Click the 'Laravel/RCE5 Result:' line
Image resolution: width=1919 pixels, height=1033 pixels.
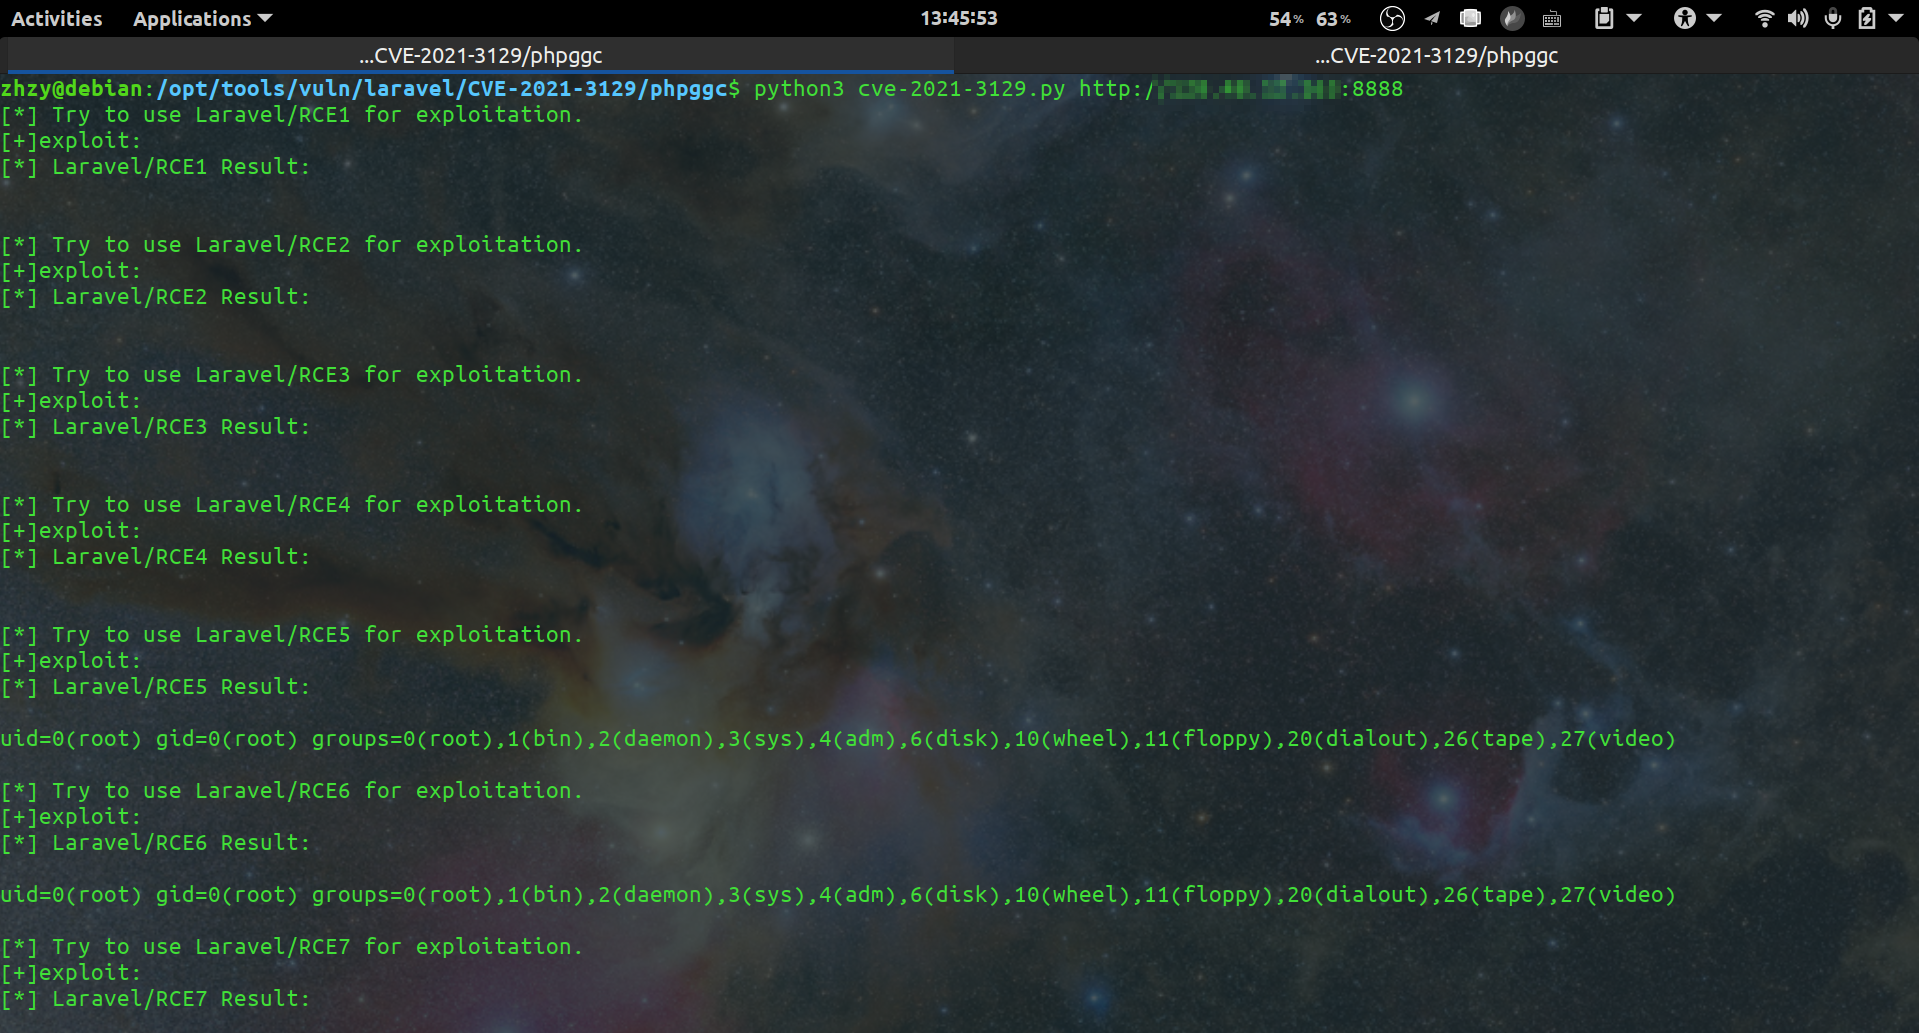coord(155,687)
